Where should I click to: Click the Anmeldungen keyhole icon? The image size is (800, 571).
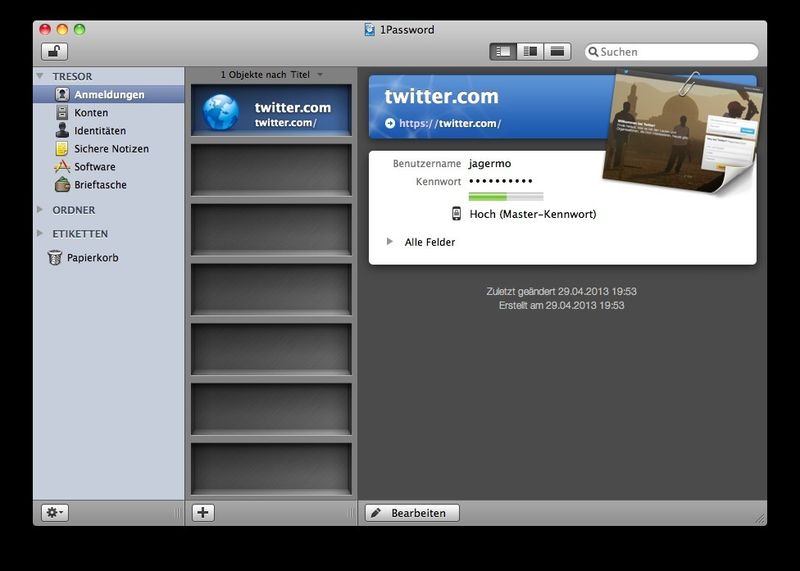62,94
